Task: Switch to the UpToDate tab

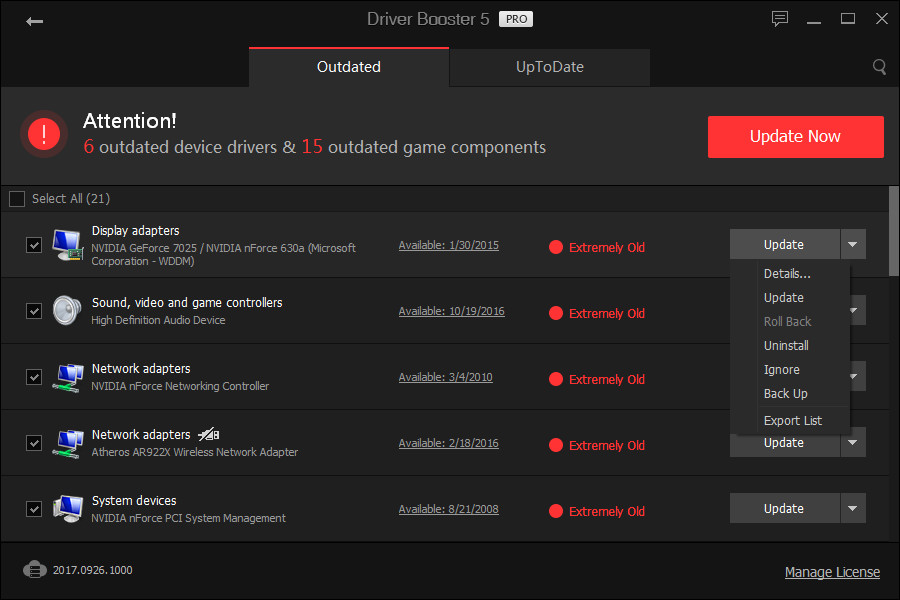Action: click(x=549, y=66)
